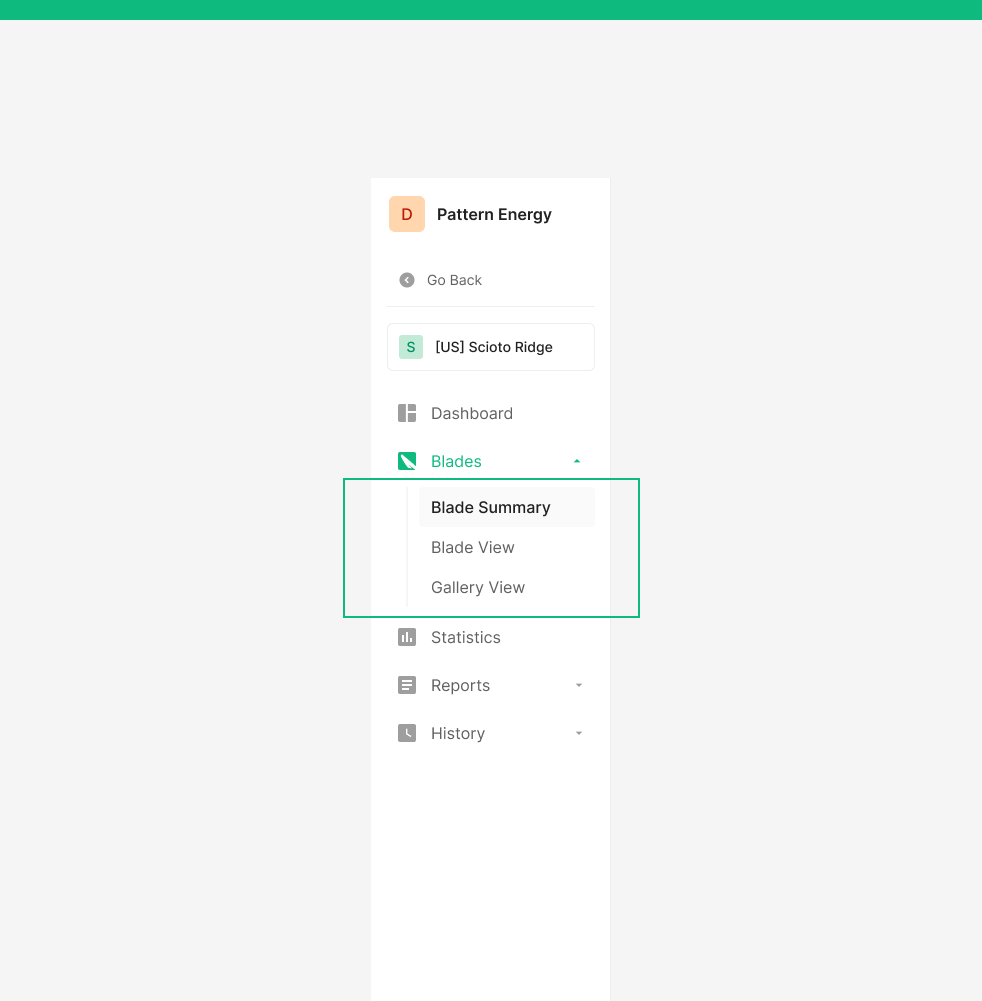The image size is (982, 1001).
Task: Collapse the Blades submenu using its caret
Action: [577, 461]
